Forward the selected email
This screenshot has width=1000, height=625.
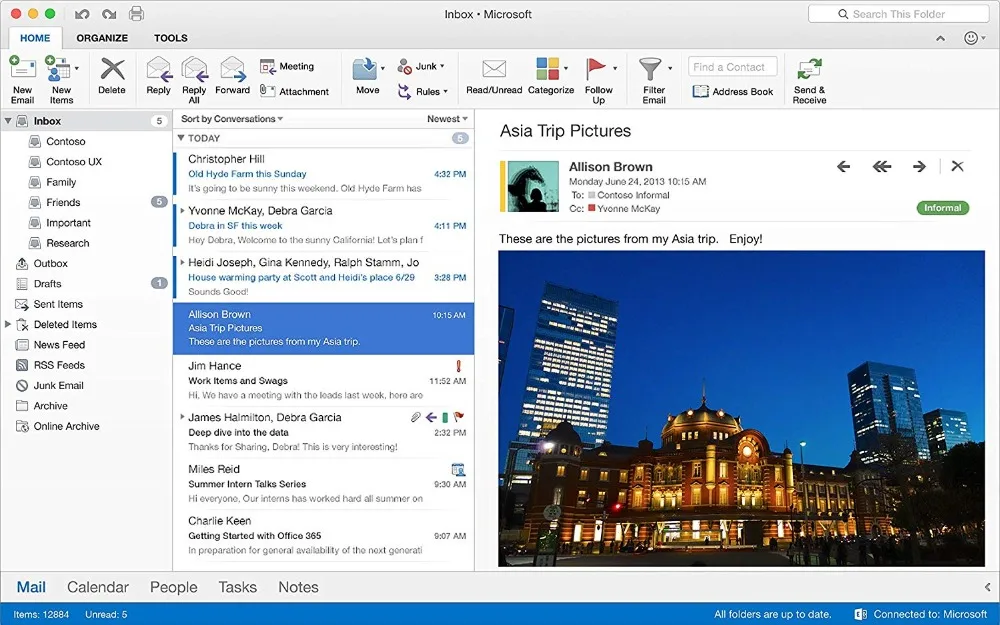click(232, 71)
